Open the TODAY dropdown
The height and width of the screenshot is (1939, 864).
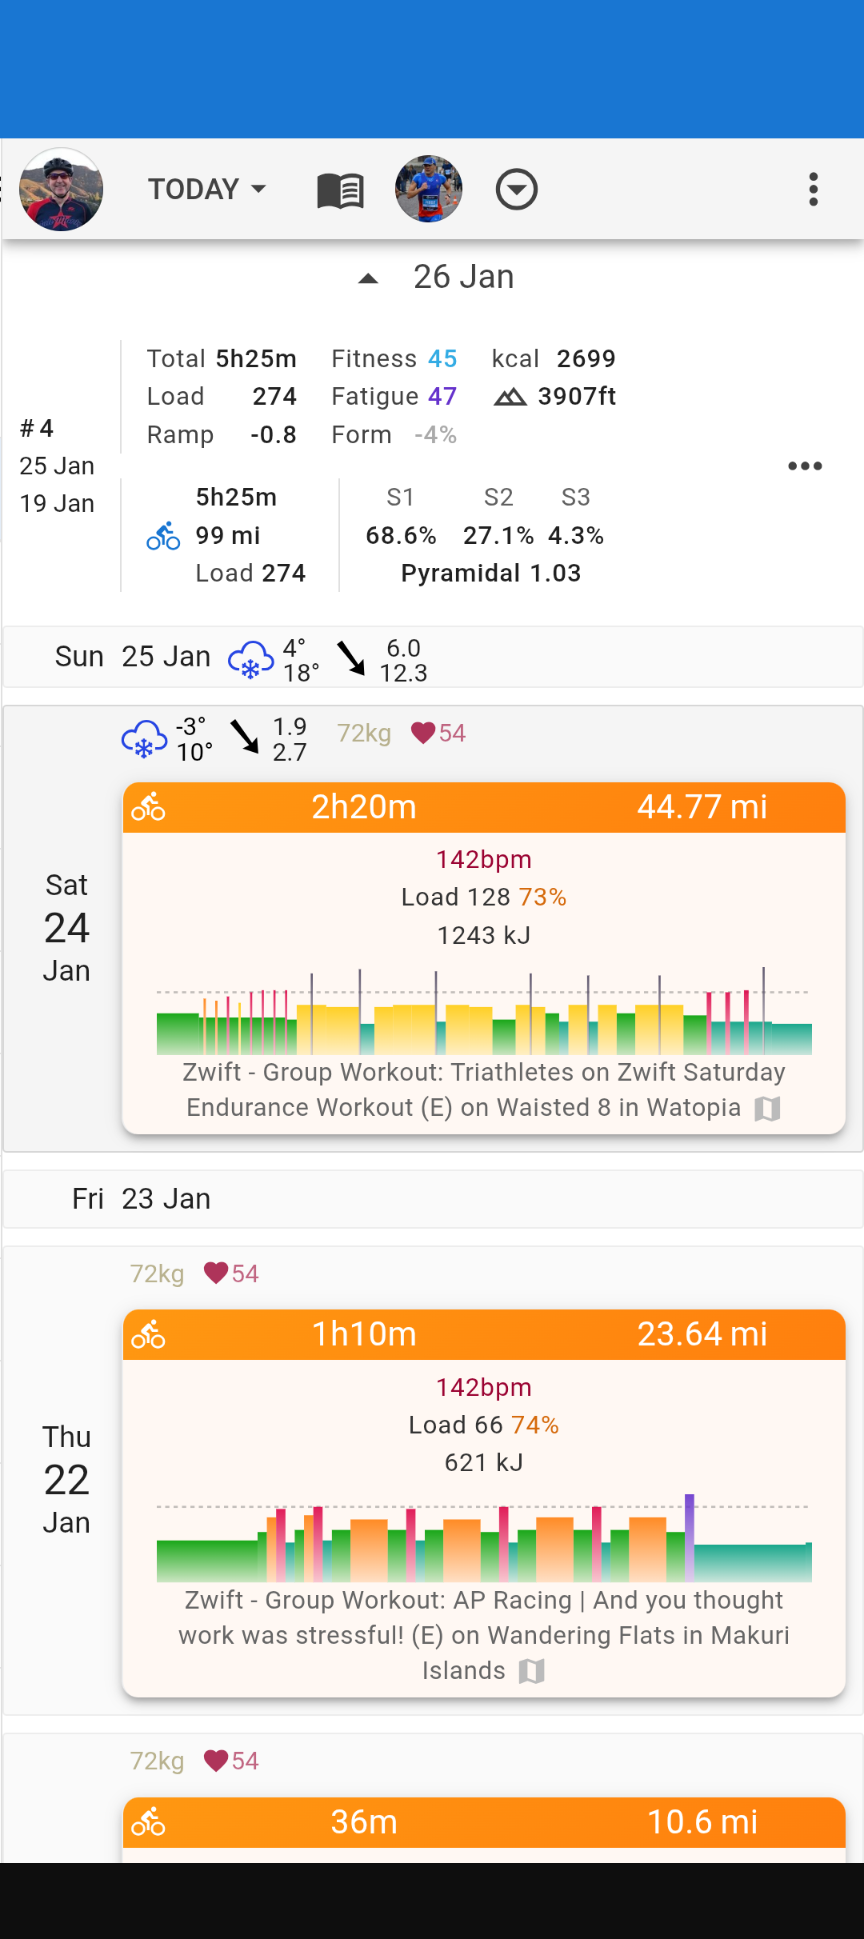[x=207, y=189]
